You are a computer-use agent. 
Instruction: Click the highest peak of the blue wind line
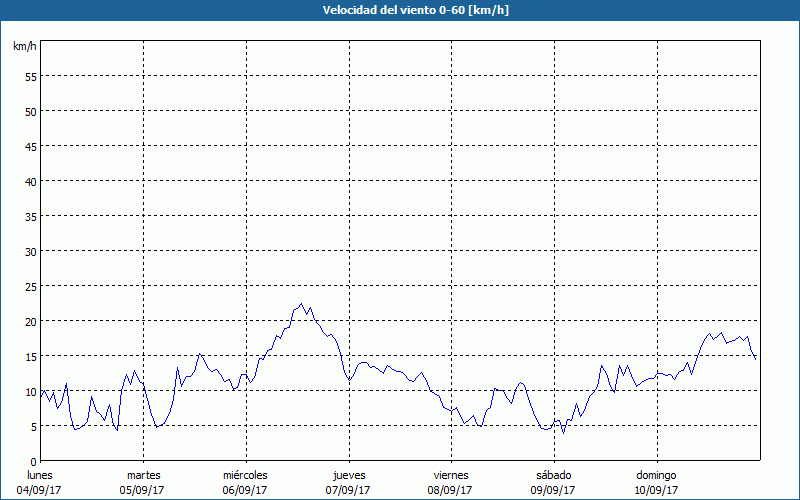(x=301, y=304)
